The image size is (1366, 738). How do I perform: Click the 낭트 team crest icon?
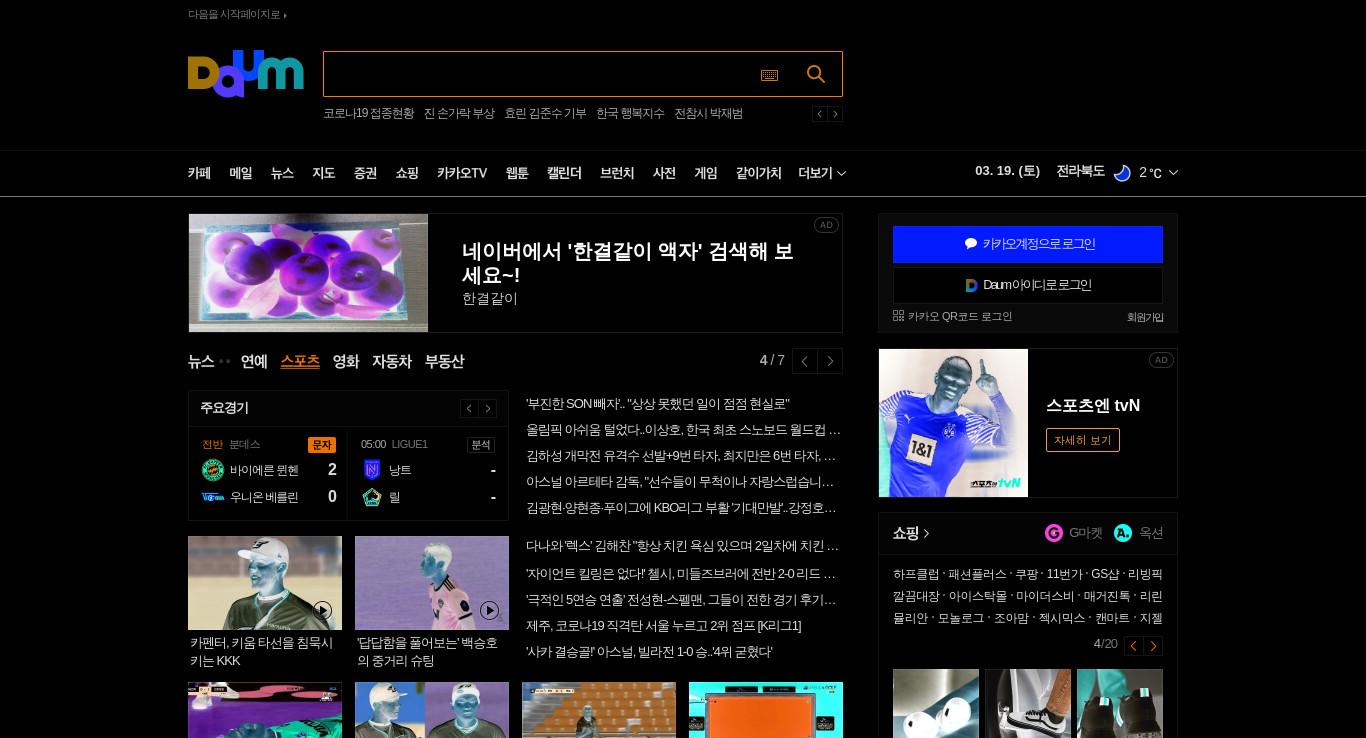click(372, 470)
